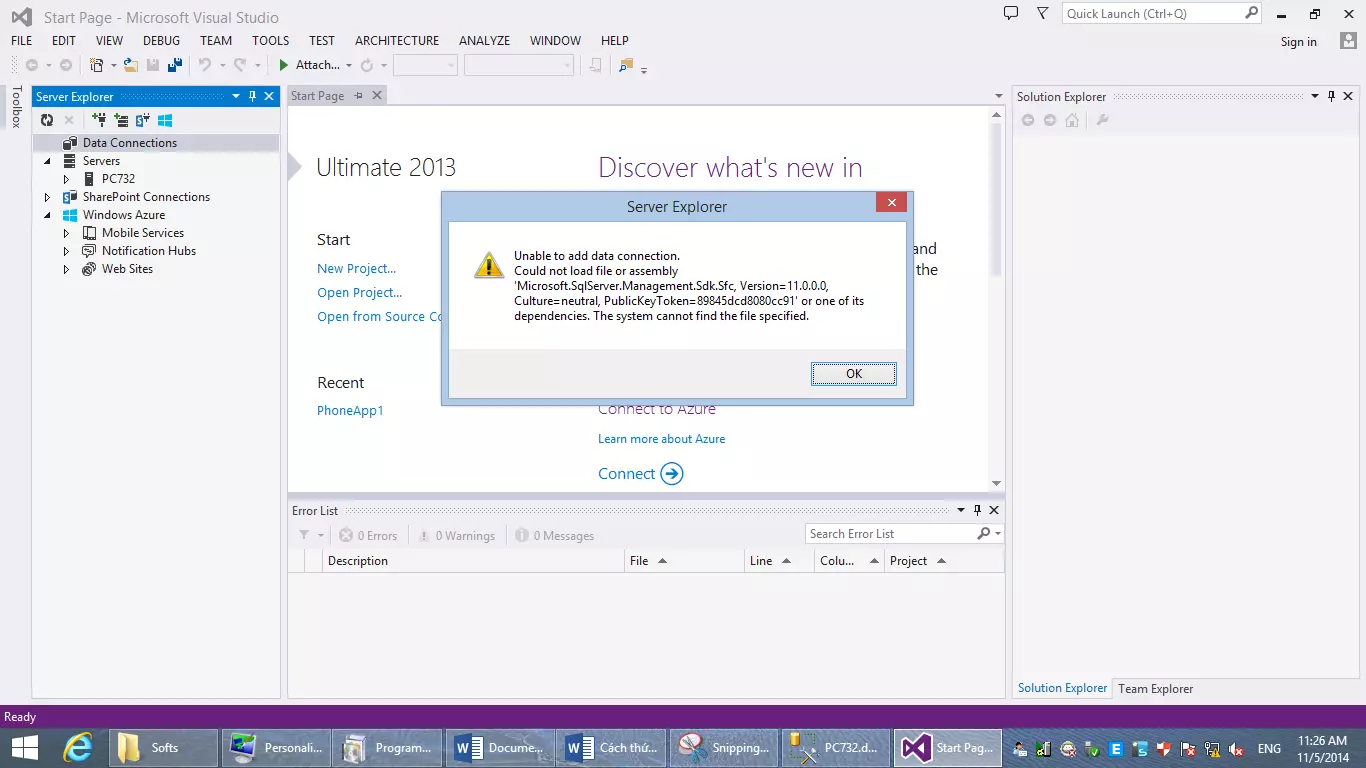
Task: Expand the Mobile Services node
Action: (66, 233)
